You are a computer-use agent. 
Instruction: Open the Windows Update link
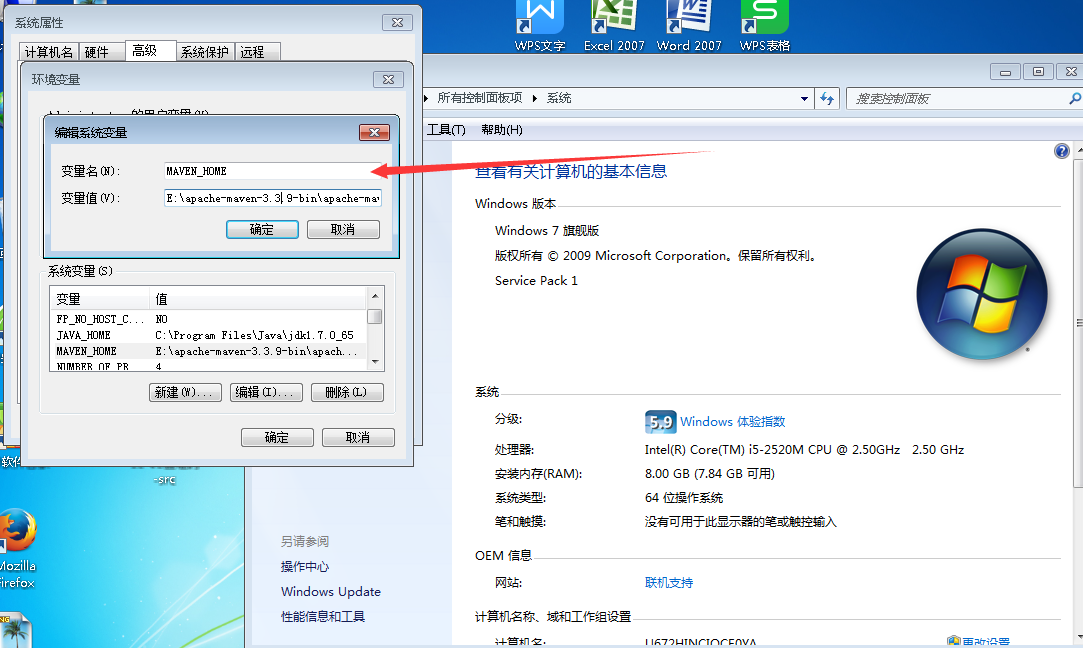(330, 592)
